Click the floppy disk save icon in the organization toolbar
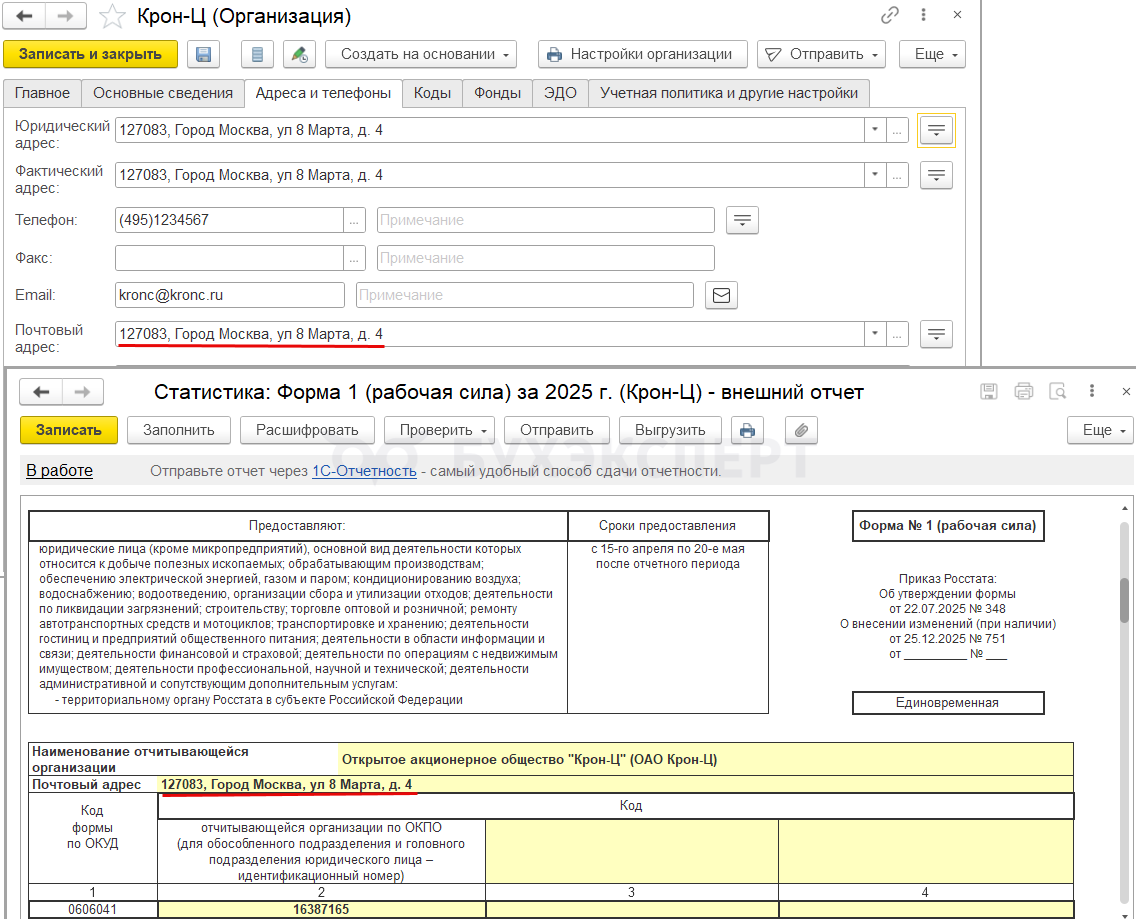 click(204, 54)
